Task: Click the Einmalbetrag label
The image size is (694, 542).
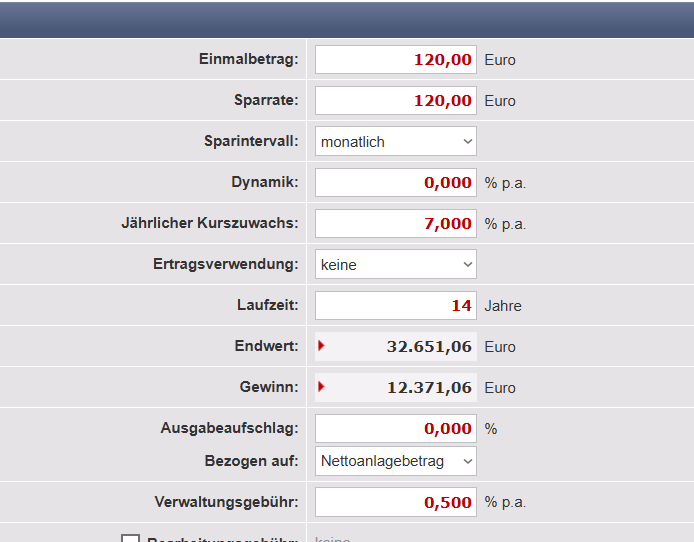Action: 248,60
